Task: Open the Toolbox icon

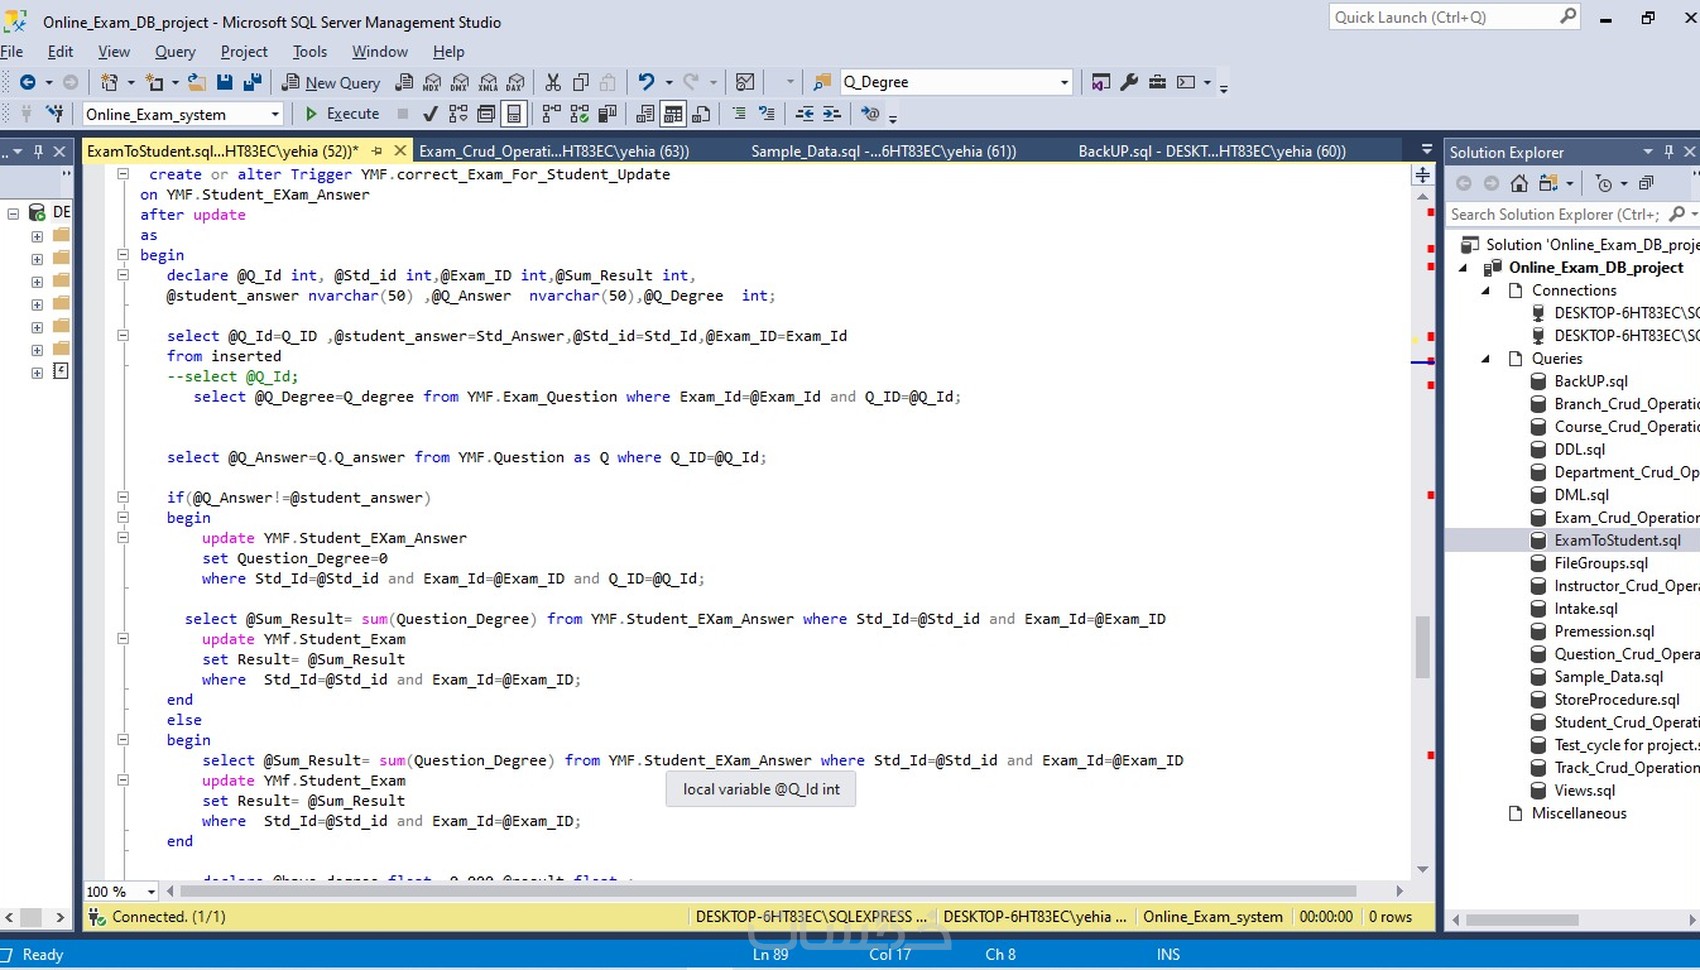Action: 1157,82
